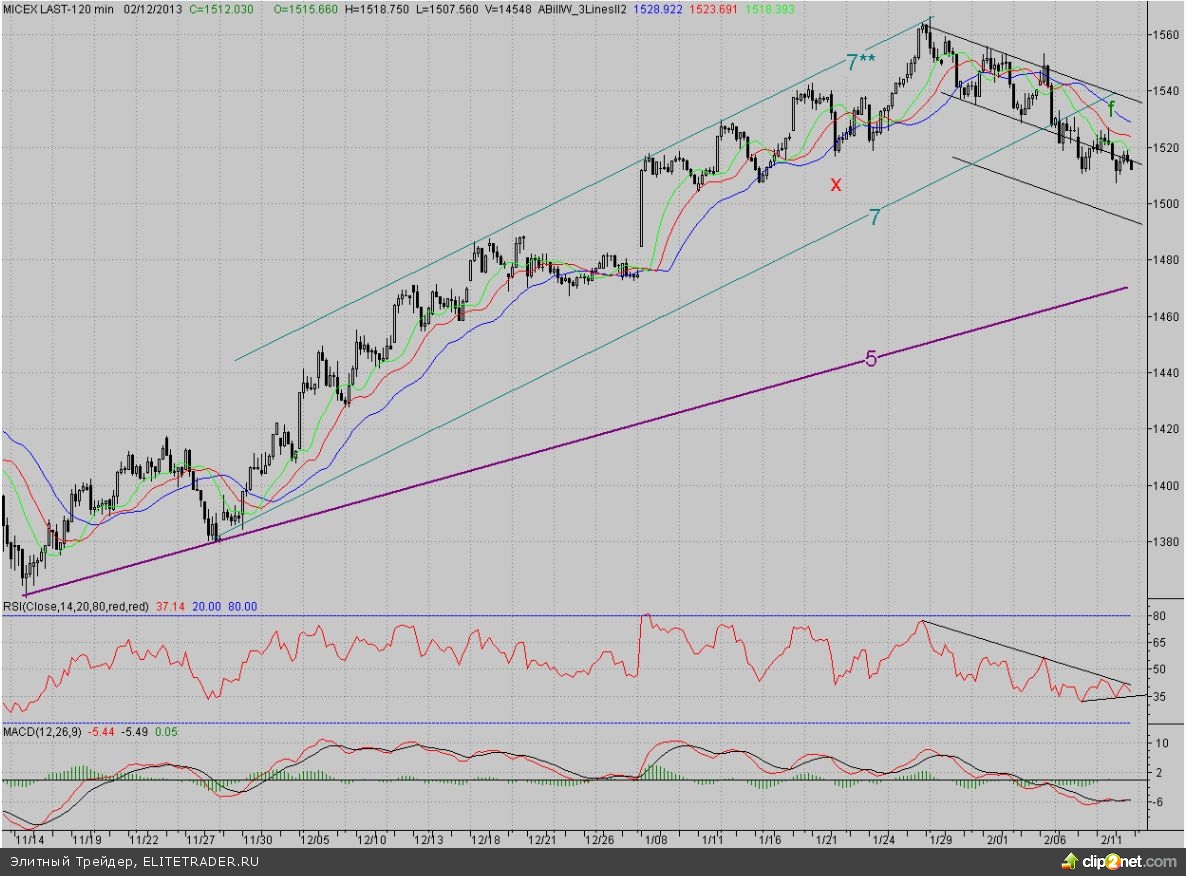Click the green 'f' wave label
Viewport: 1186px width, 876px height.
[1110, 110]
